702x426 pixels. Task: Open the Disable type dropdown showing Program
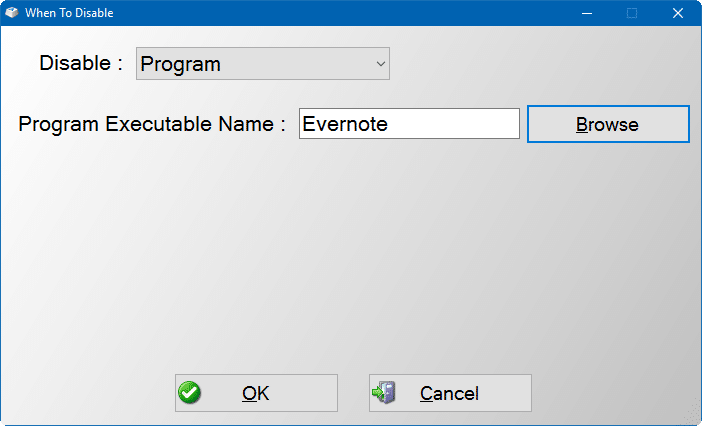click(263, 64)
